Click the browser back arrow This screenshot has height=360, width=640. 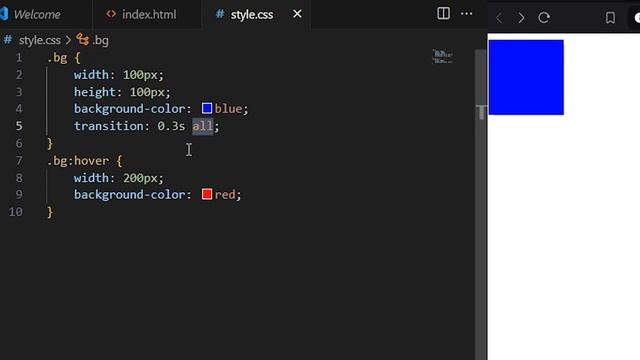click(x=499, y=18)
